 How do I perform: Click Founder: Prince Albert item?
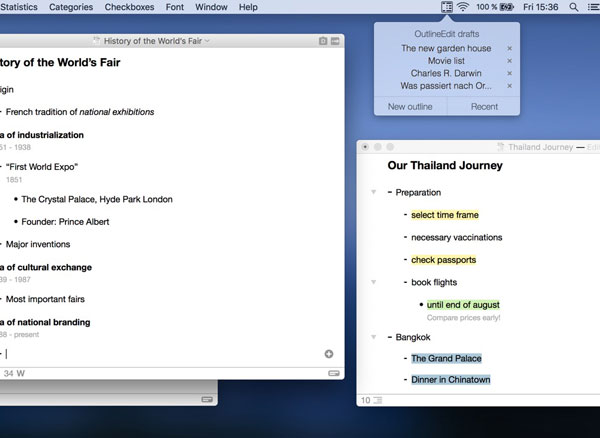point(65,221)
